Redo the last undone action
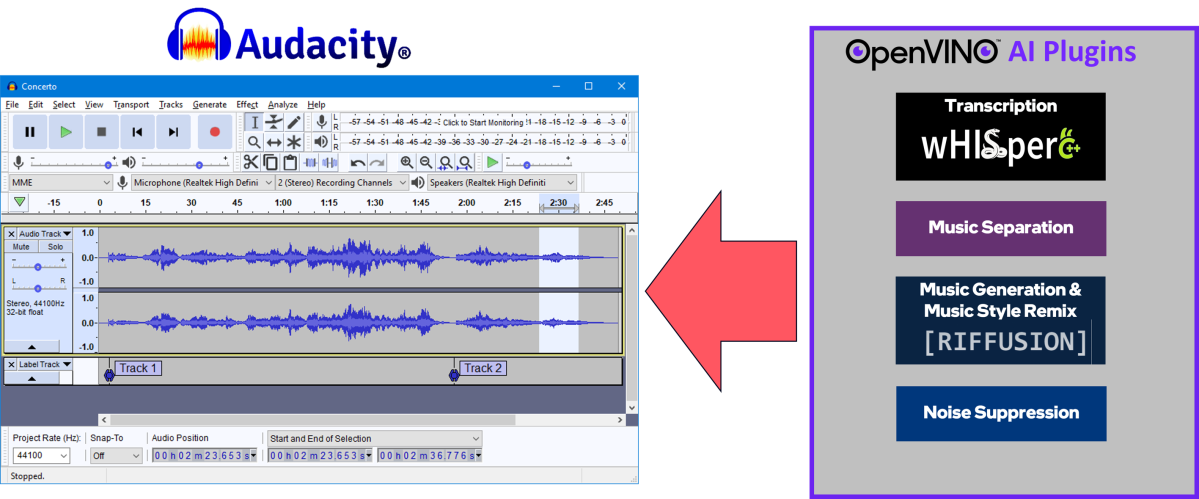The height and width of the screenshot is (499, 1199). [377, 162]
